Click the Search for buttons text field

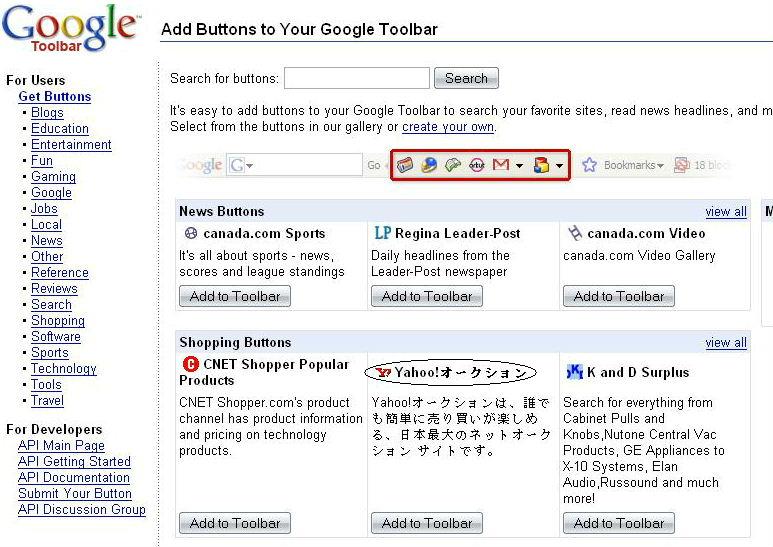357,78
